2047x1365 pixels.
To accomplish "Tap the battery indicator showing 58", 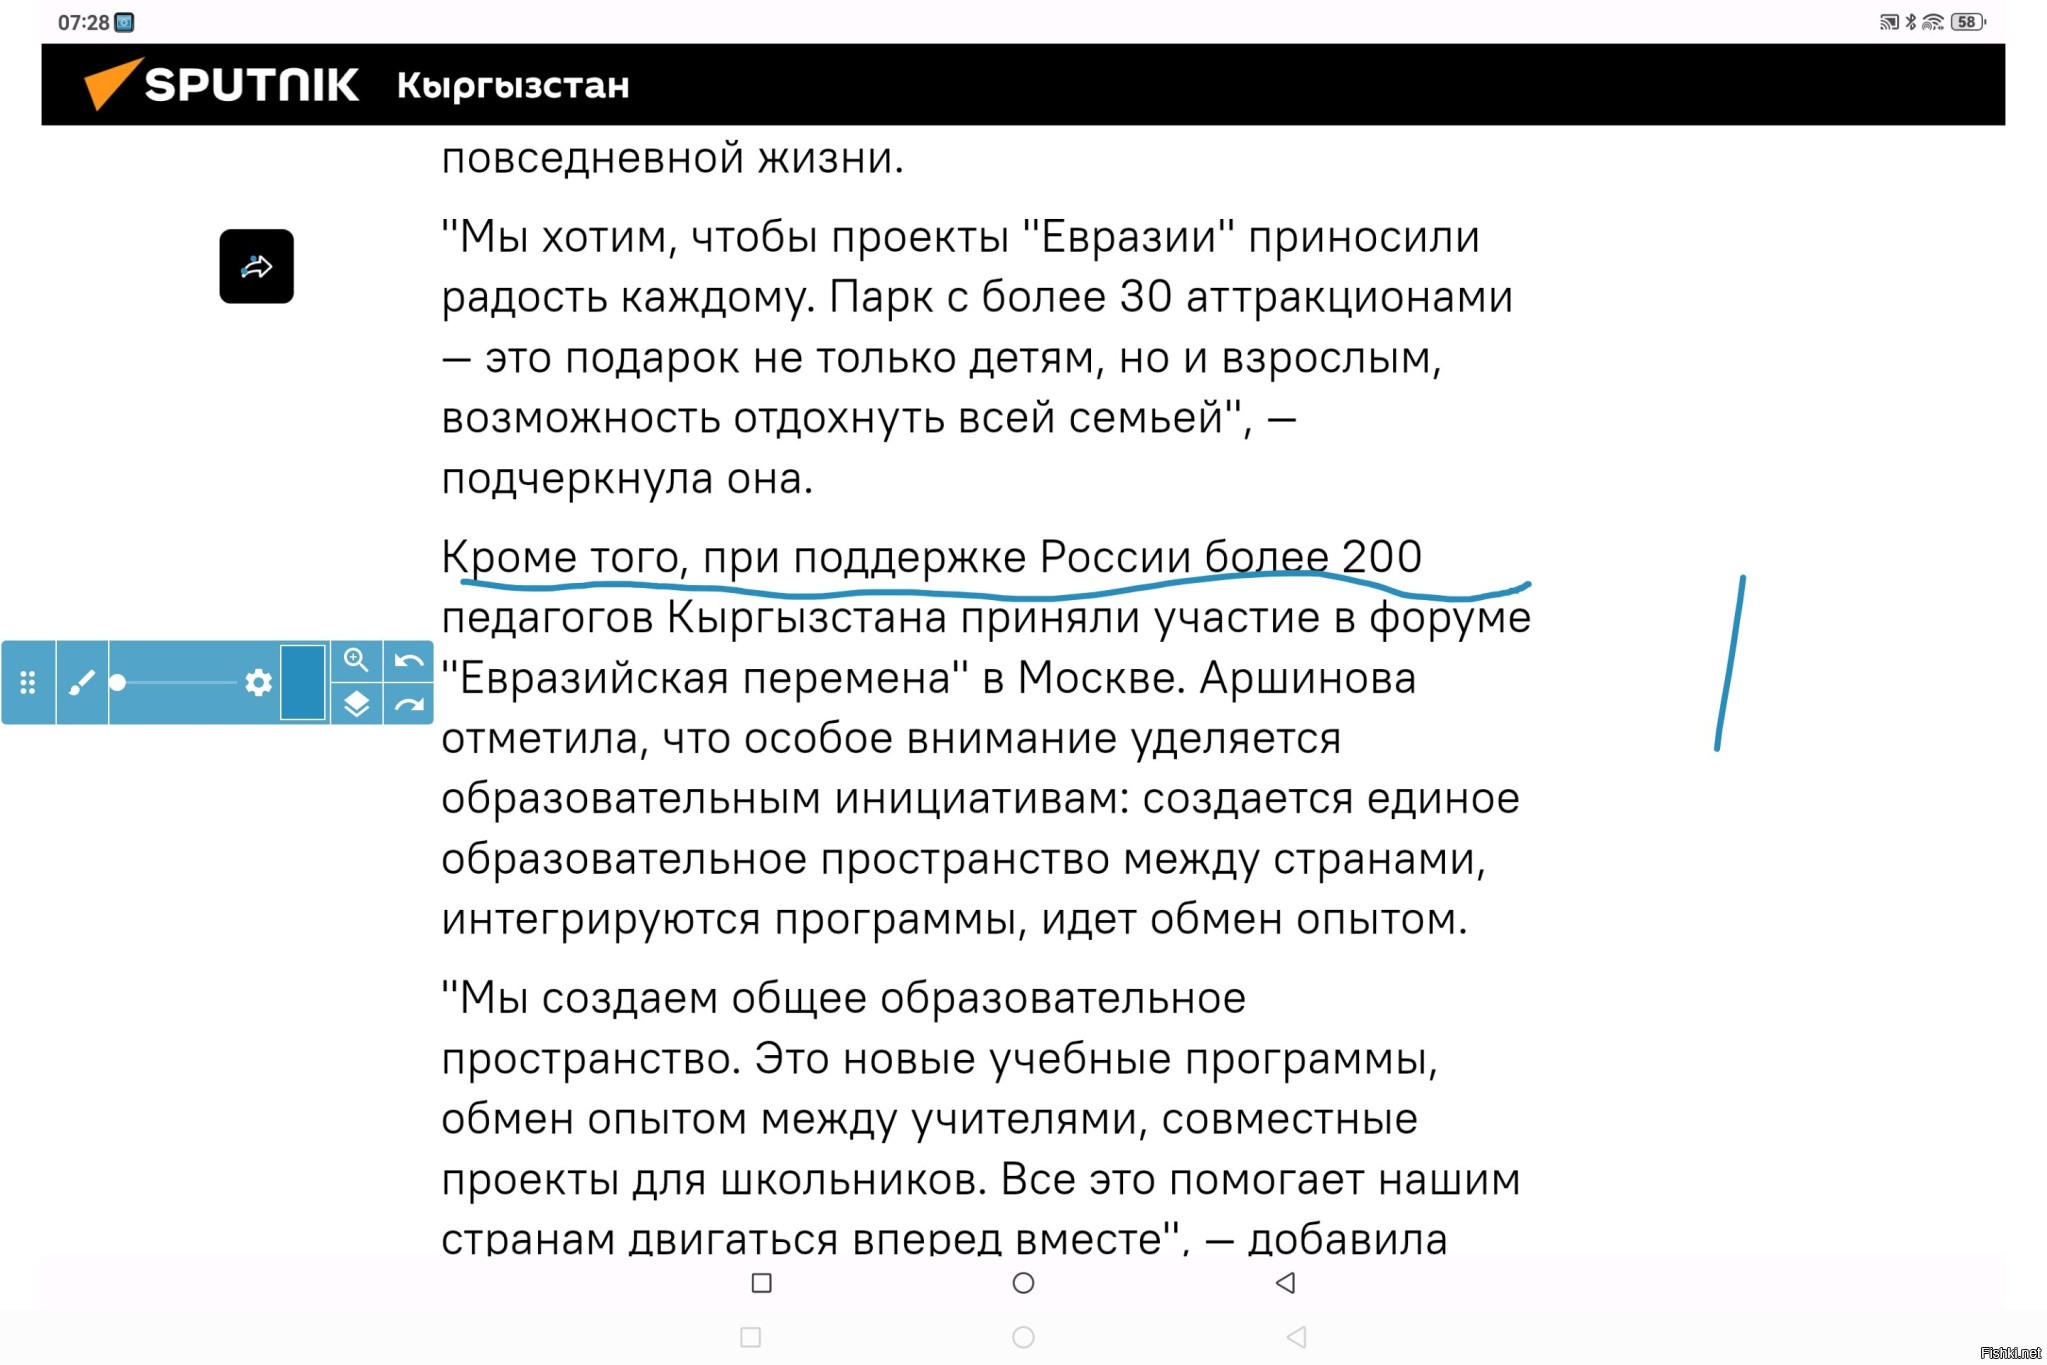I will pyautogui.click(x=1968, y=22).
